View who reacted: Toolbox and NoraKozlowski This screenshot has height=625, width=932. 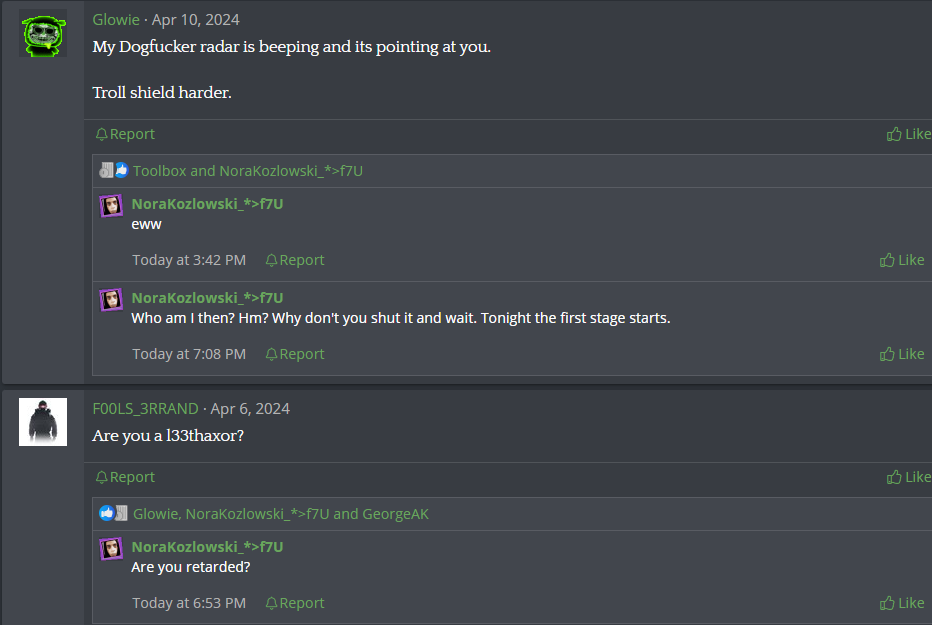(248, 171)
